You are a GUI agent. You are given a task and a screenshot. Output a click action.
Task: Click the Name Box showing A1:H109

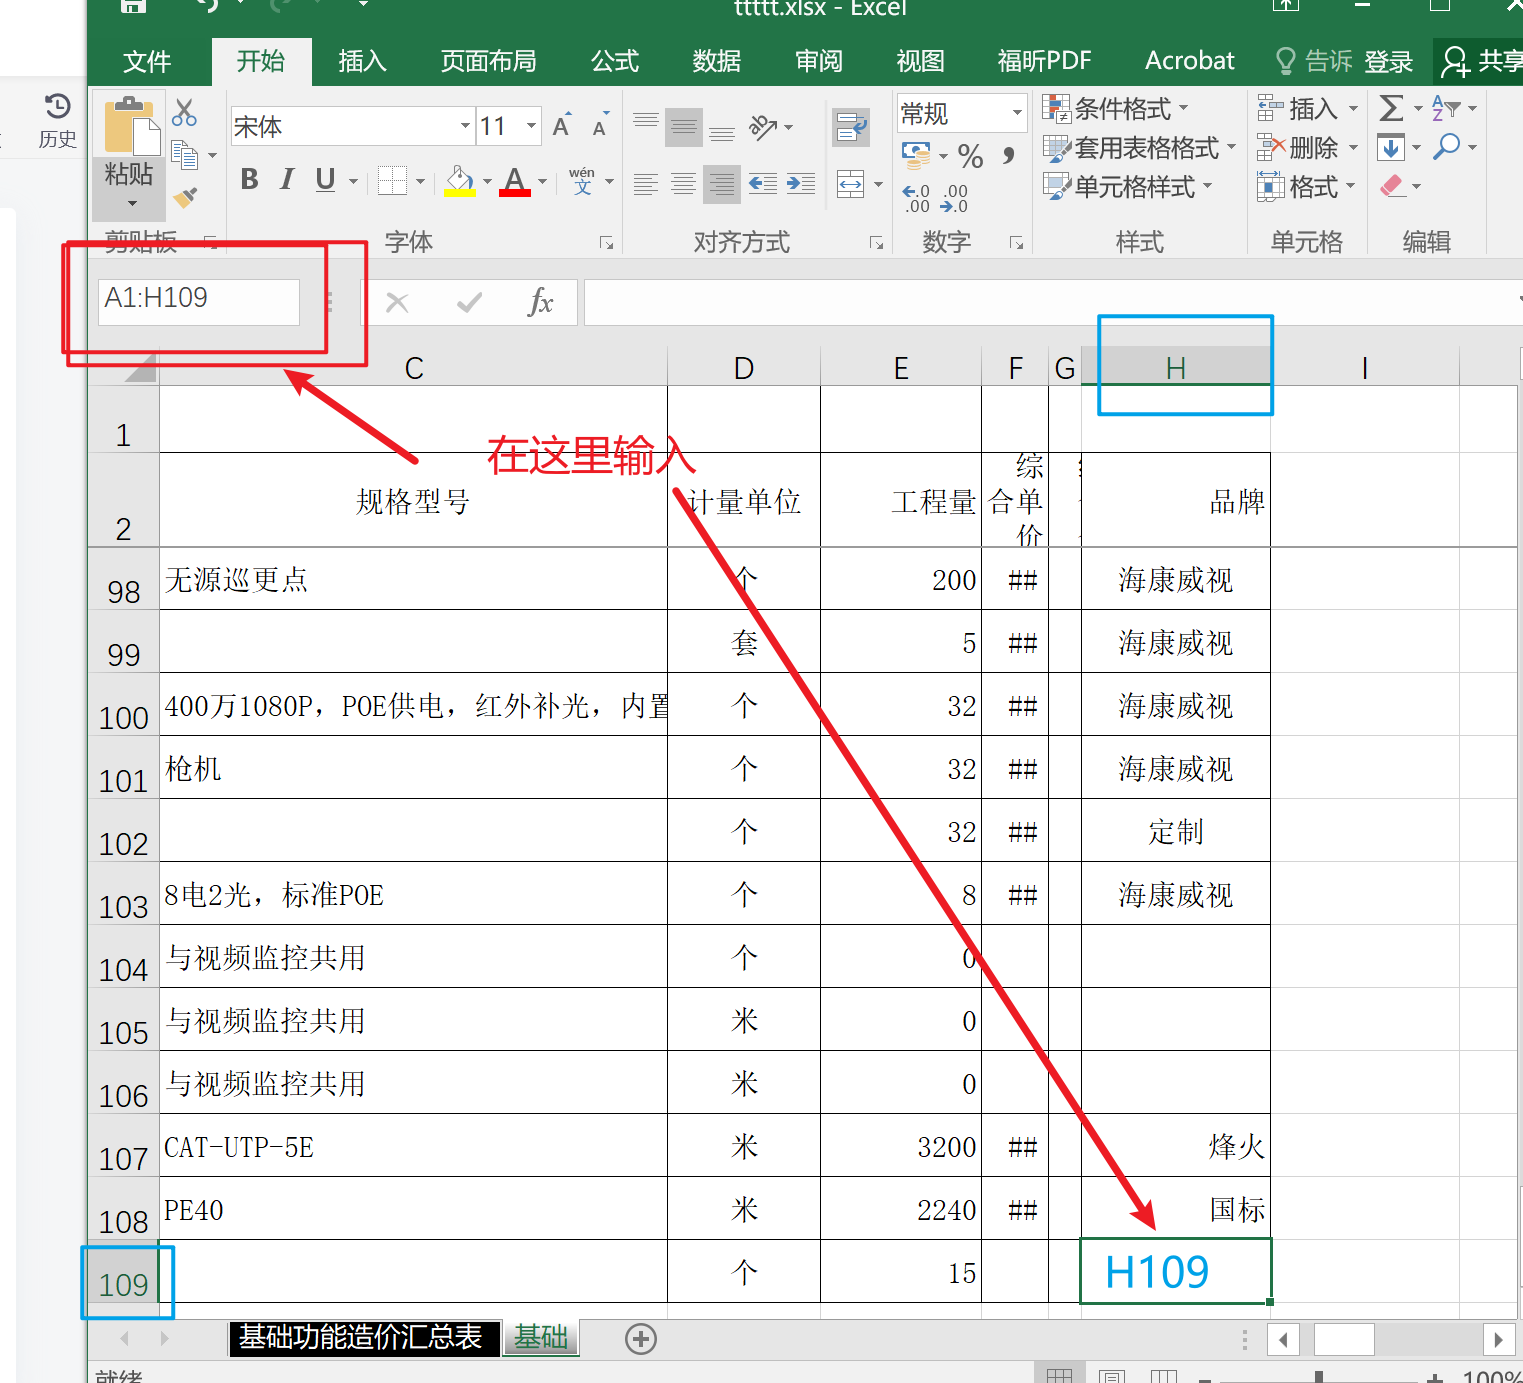[x=198, y=301]
